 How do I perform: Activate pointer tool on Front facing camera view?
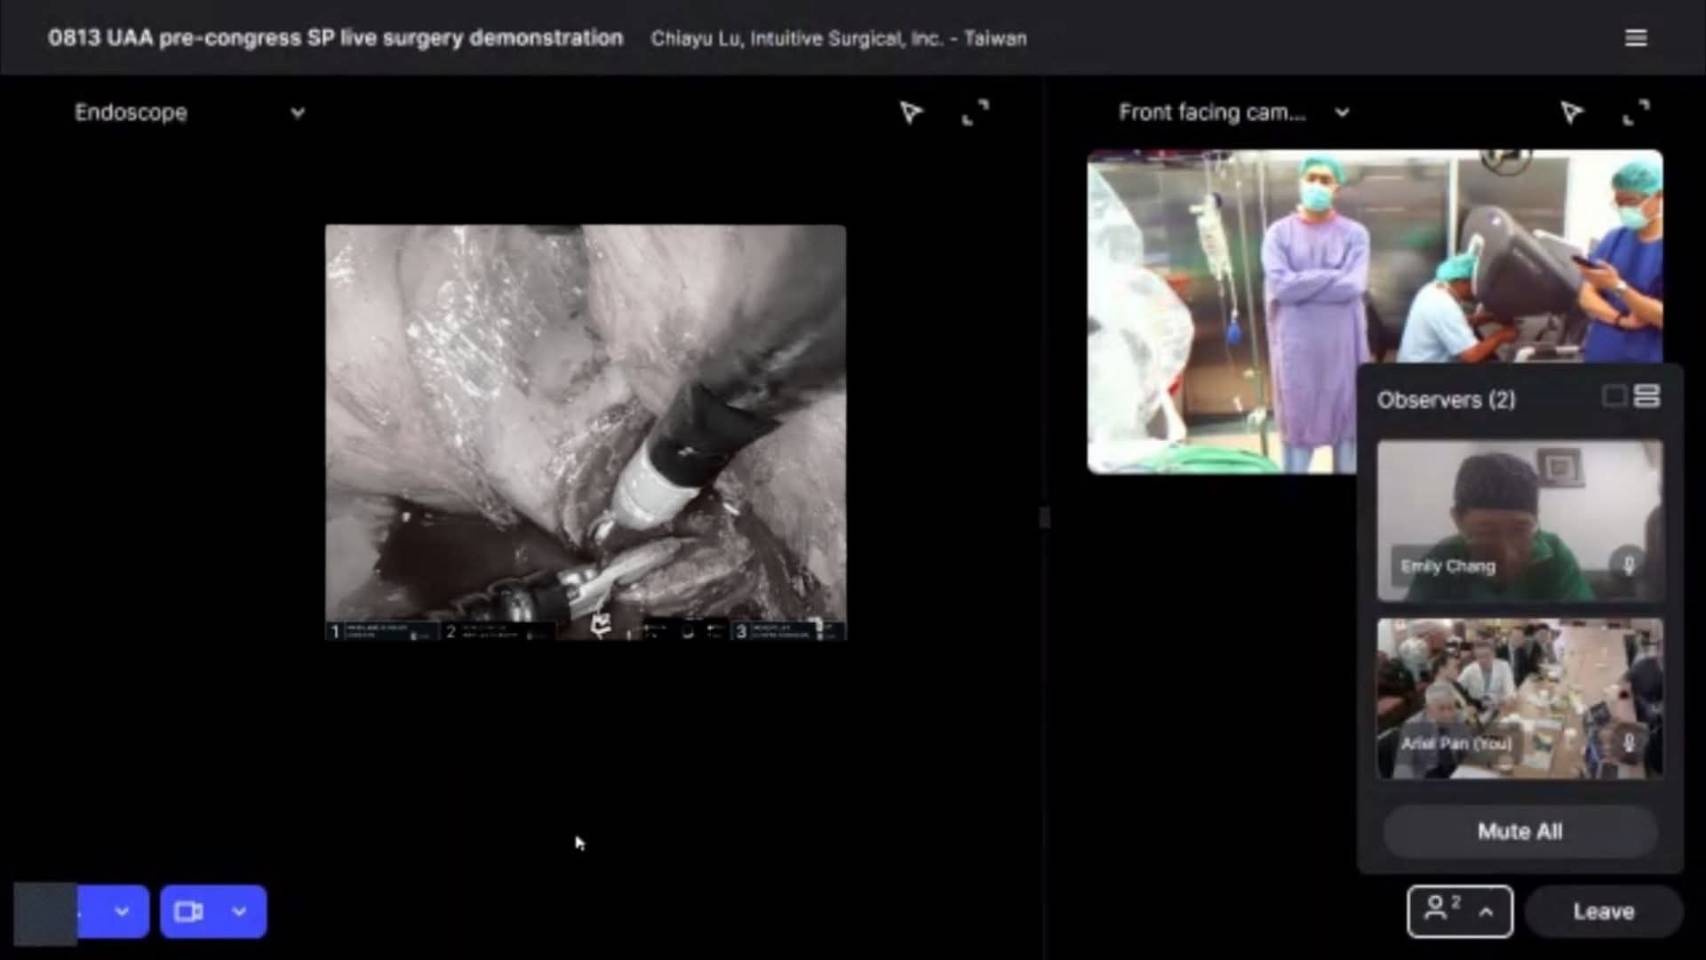pyautogui.click(x=1571, y=112)
